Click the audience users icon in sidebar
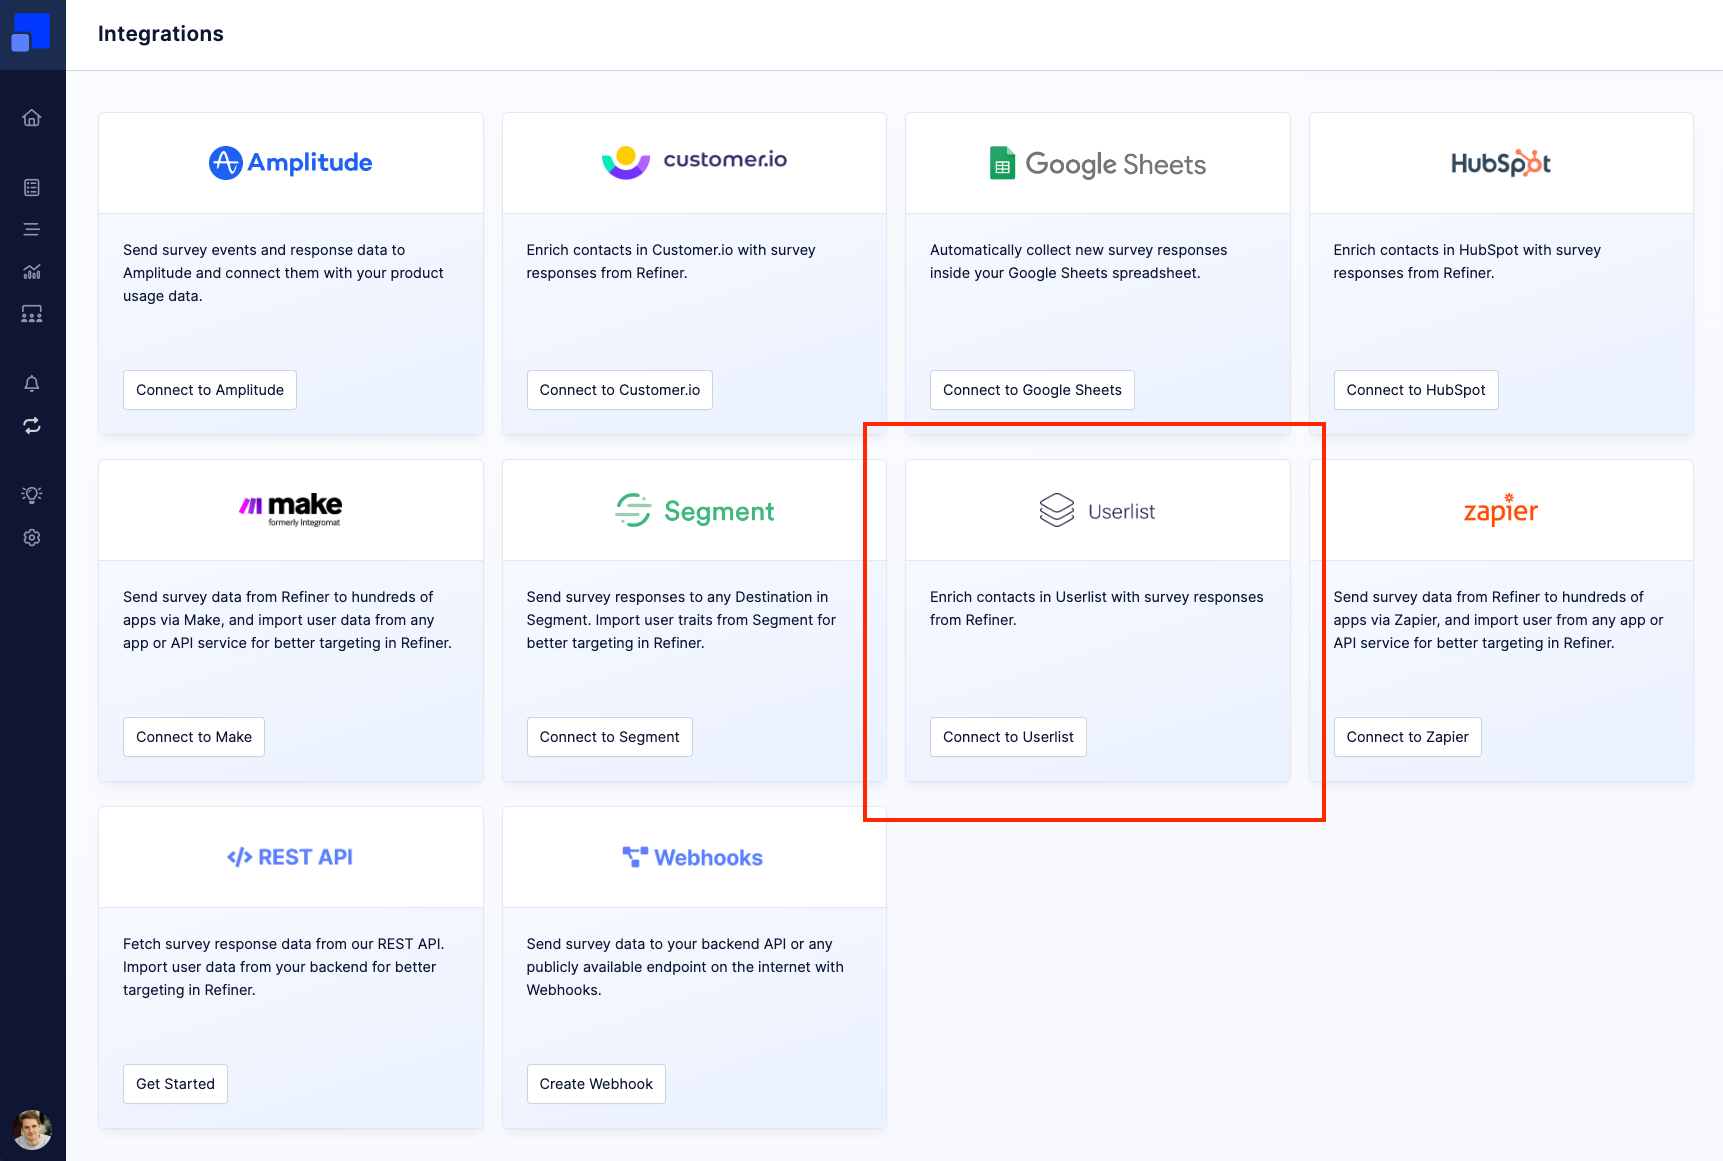 [32, 314]
